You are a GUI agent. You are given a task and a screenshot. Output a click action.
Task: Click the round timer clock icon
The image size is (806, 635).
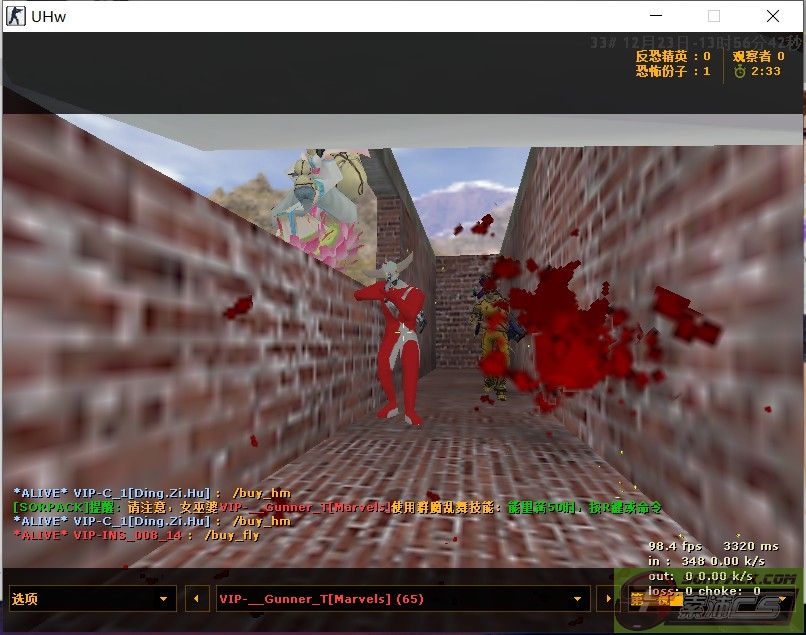tap(740, 71)
